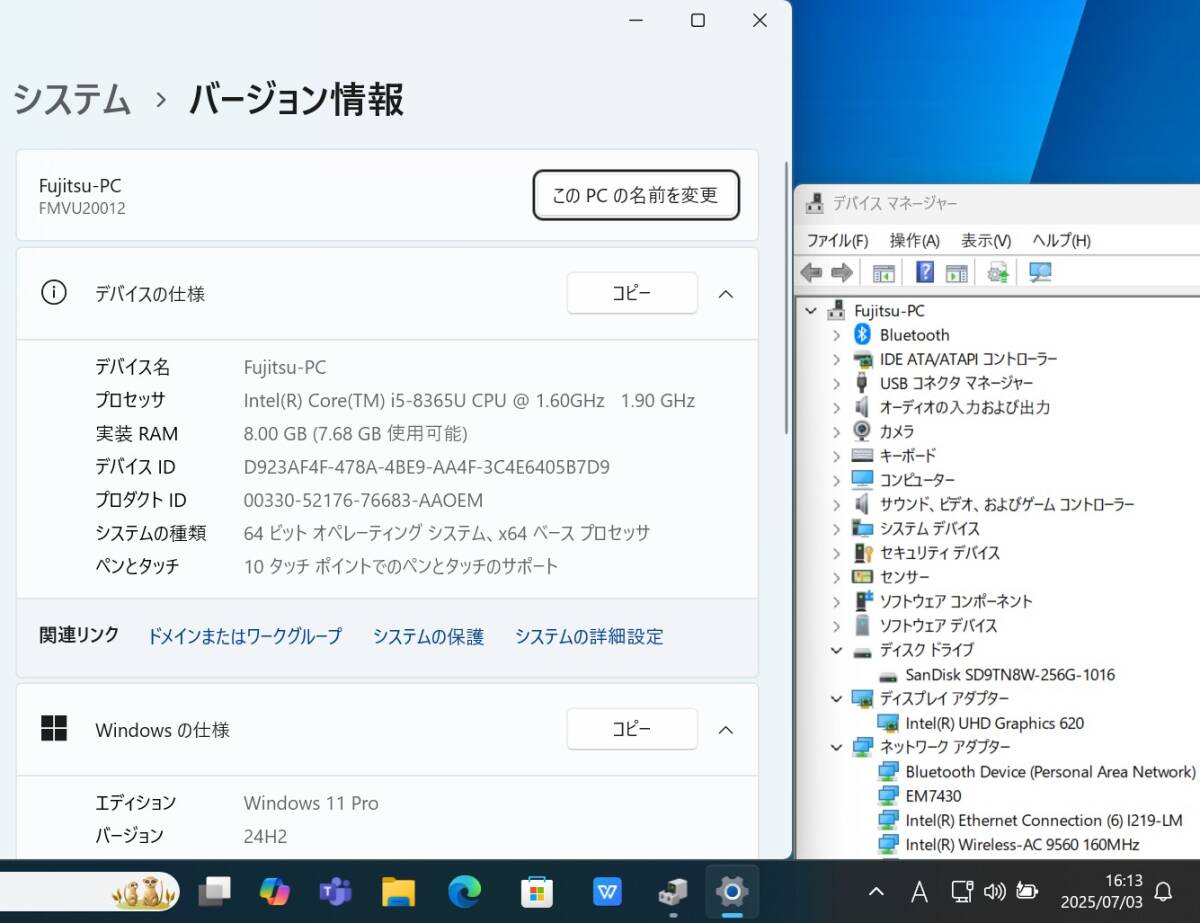Click the デバイス ID value D923AF4F-478A-4BE9-AA4F-3C4E6405B7D9

click(x=427, y=467)
